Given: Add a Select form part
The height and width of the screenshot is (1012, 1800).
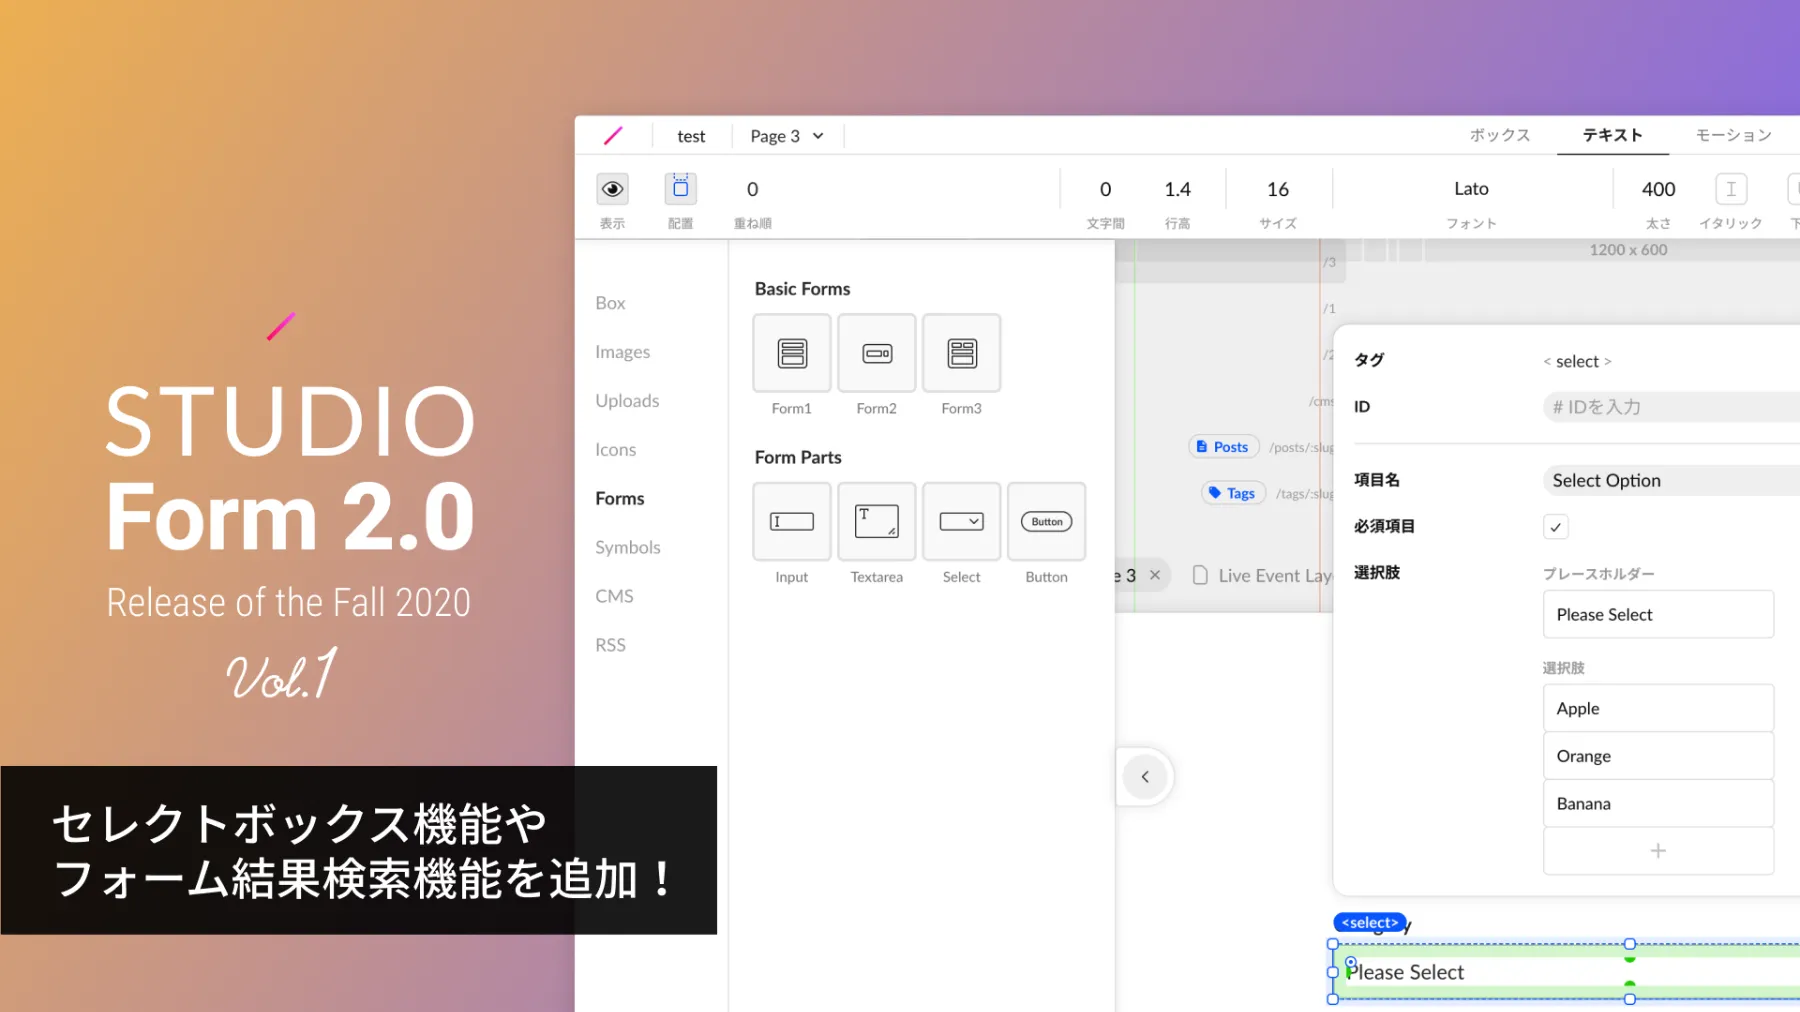Looking at the screenshot, I should [962, 521].
